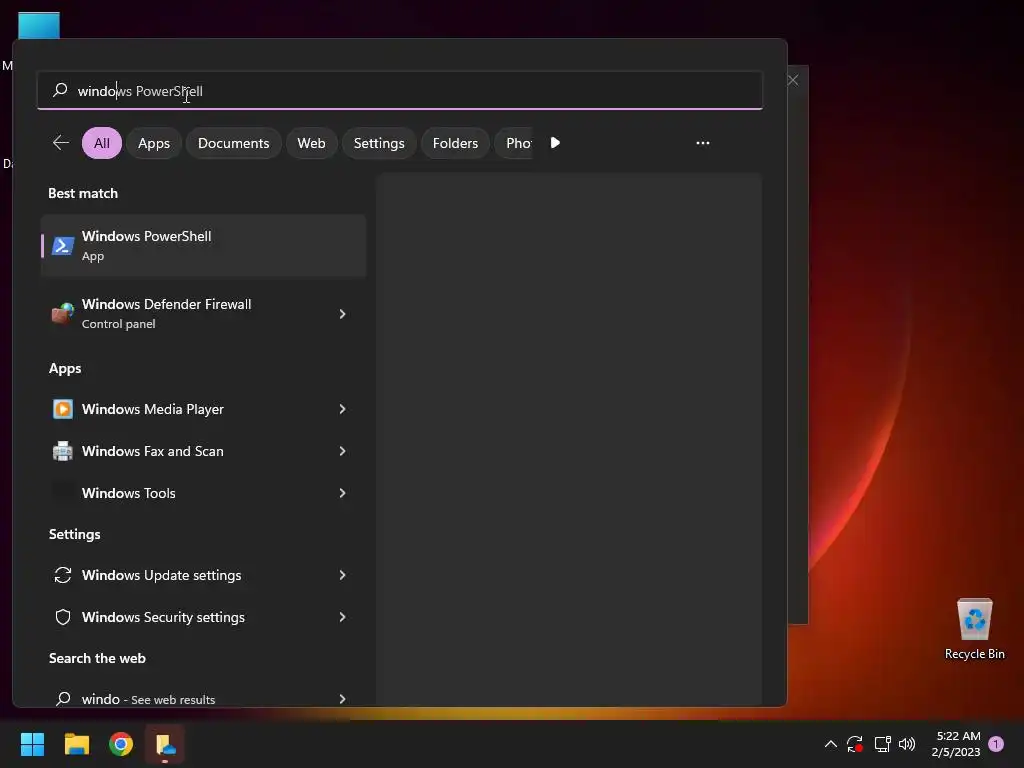Close the window behind the search panel
The width and height of the screenshot is (1024, 768).
[x=793, y=80]
